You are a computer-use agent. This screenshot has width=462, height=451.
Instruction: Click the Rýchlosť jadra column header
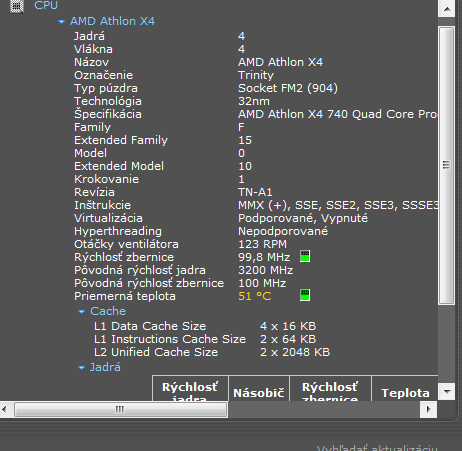190,389
